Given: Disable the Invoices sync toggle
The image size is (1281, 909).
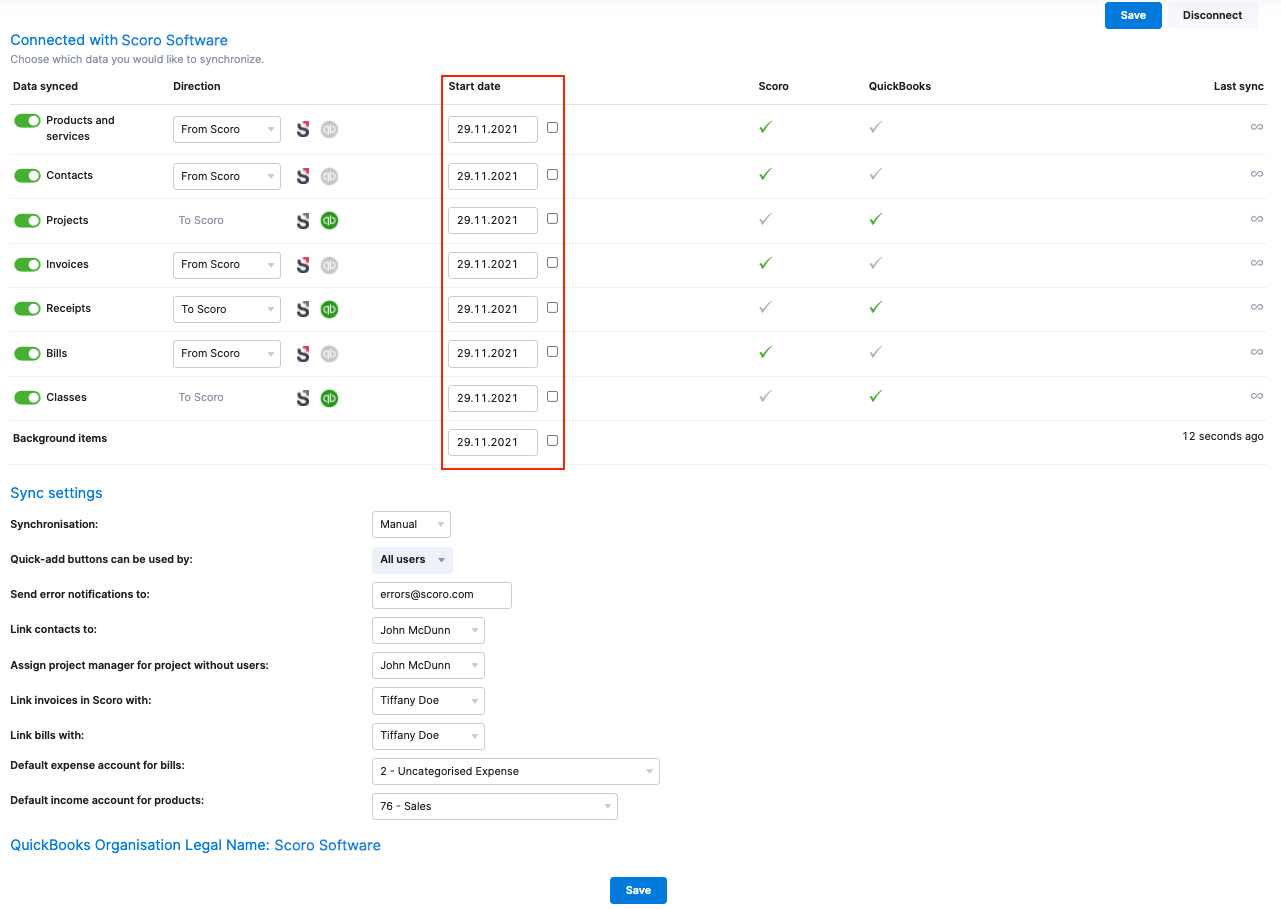Looking at the screenshot, I should [27, 264].
